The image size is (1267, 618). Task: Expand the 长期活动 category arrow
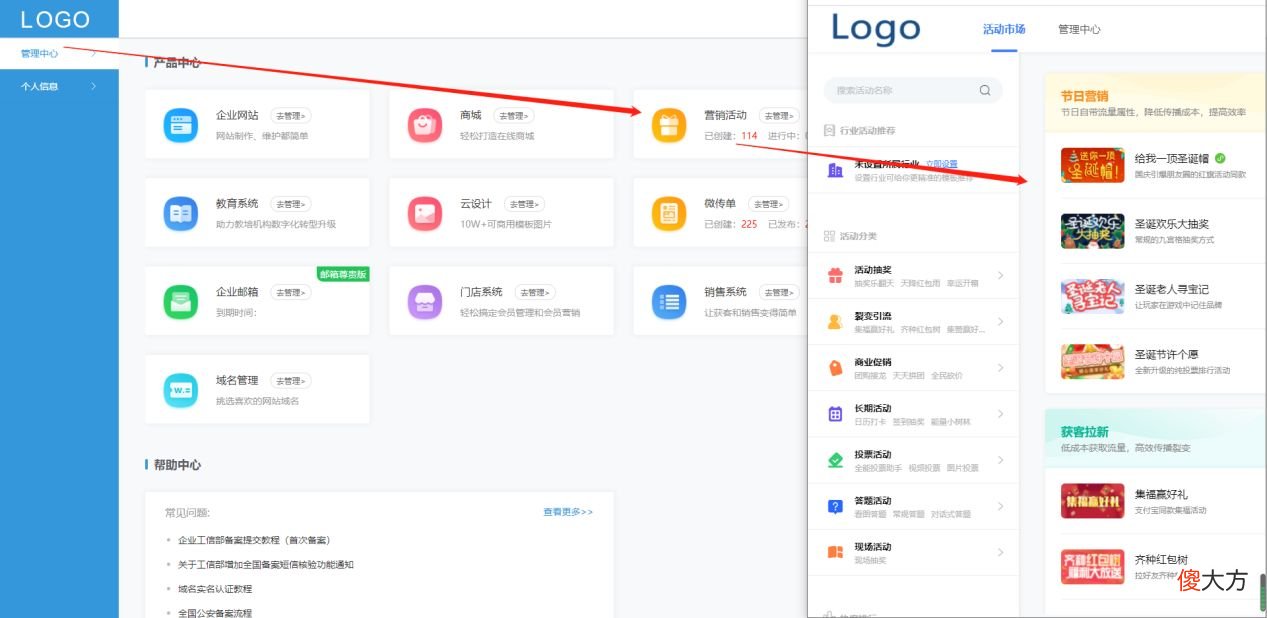click(1000, 414)
